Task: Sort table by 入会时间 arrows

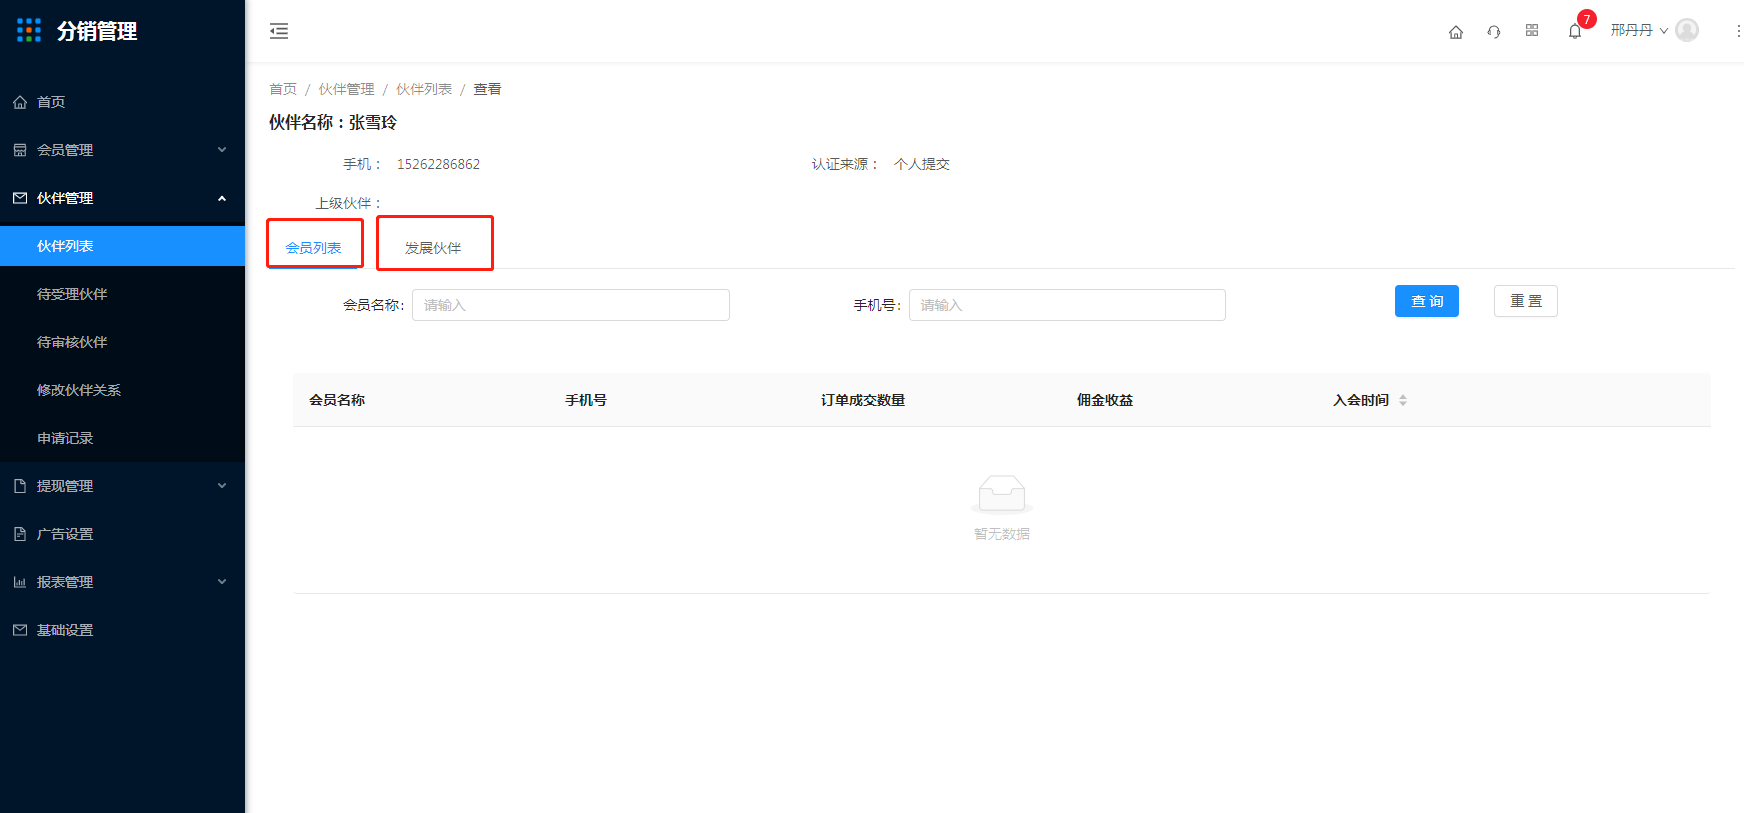Action: 1403,400
